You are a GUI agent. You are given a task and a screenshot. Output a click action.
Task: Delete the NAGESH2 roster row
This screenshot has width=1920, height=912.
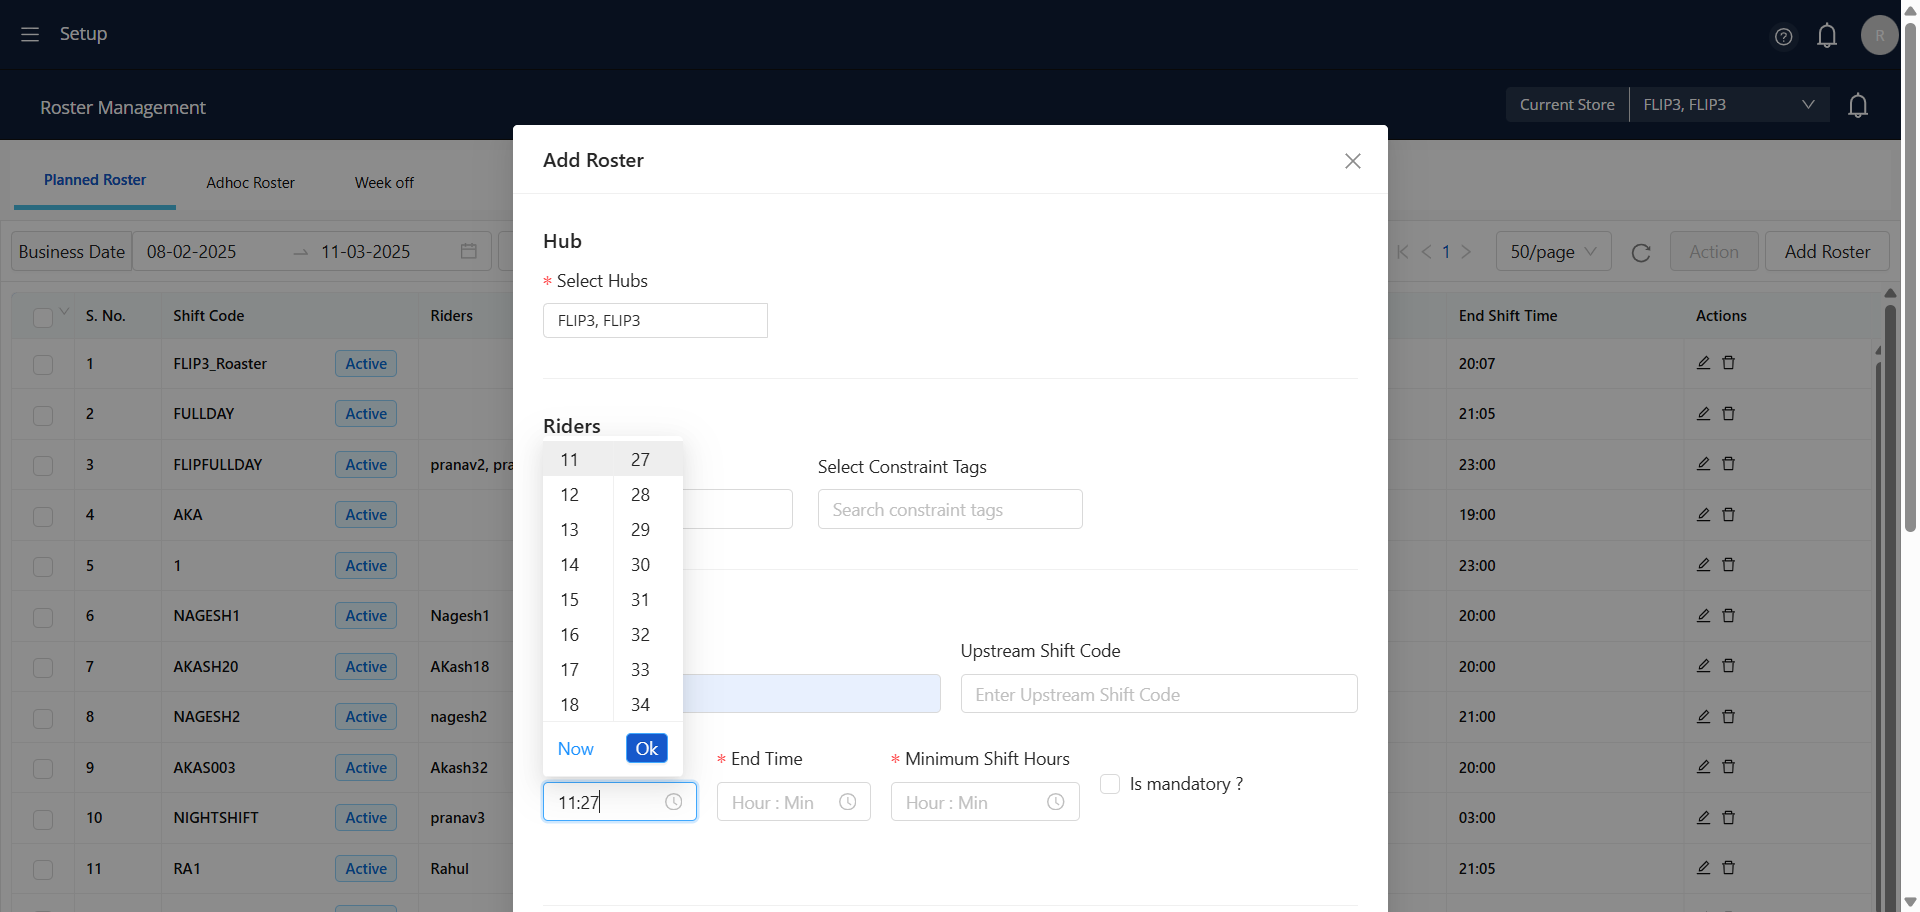point(1728,716)
